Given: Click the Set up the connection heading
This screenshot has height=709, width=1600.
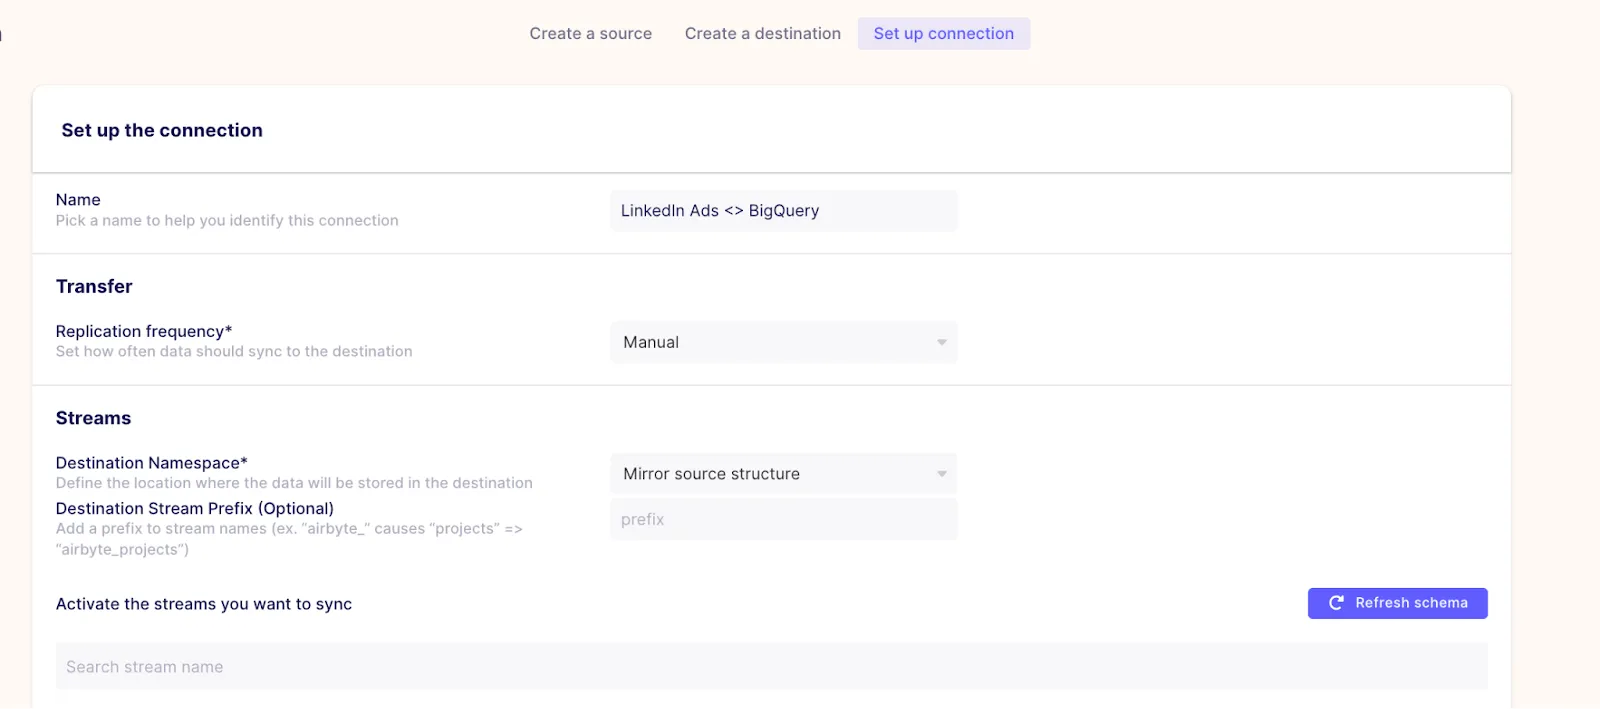Looking at the screenshot, I should 162,130.
